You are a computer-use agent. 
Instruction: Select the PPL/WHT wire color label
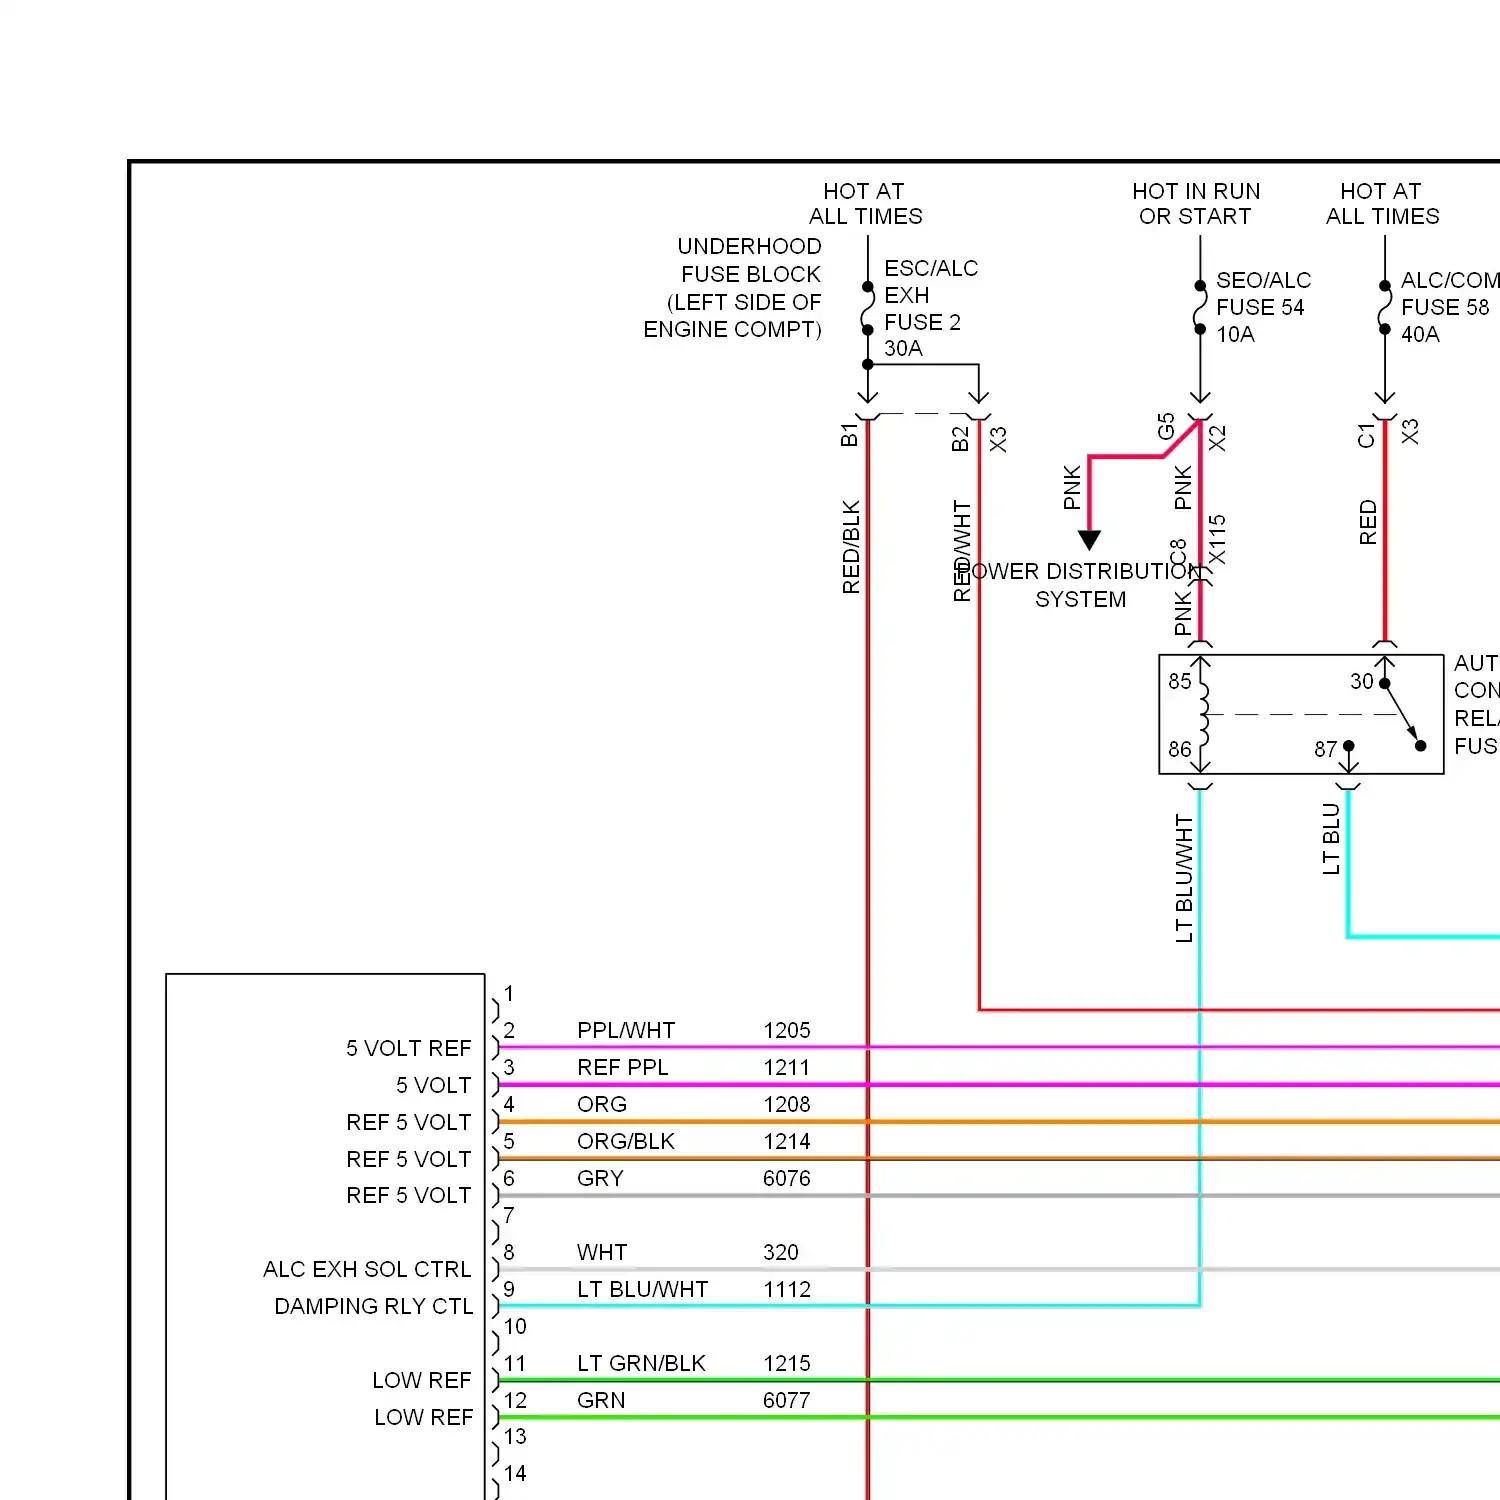[626, 1030]
